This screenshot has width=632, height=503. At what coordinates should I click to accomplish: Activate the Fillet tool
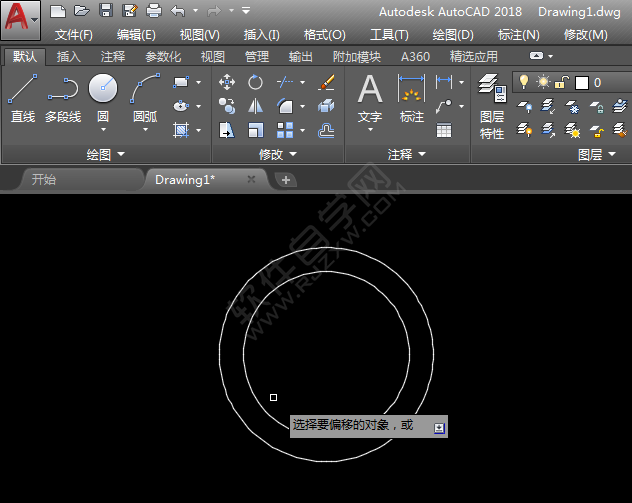coord(285,106)
